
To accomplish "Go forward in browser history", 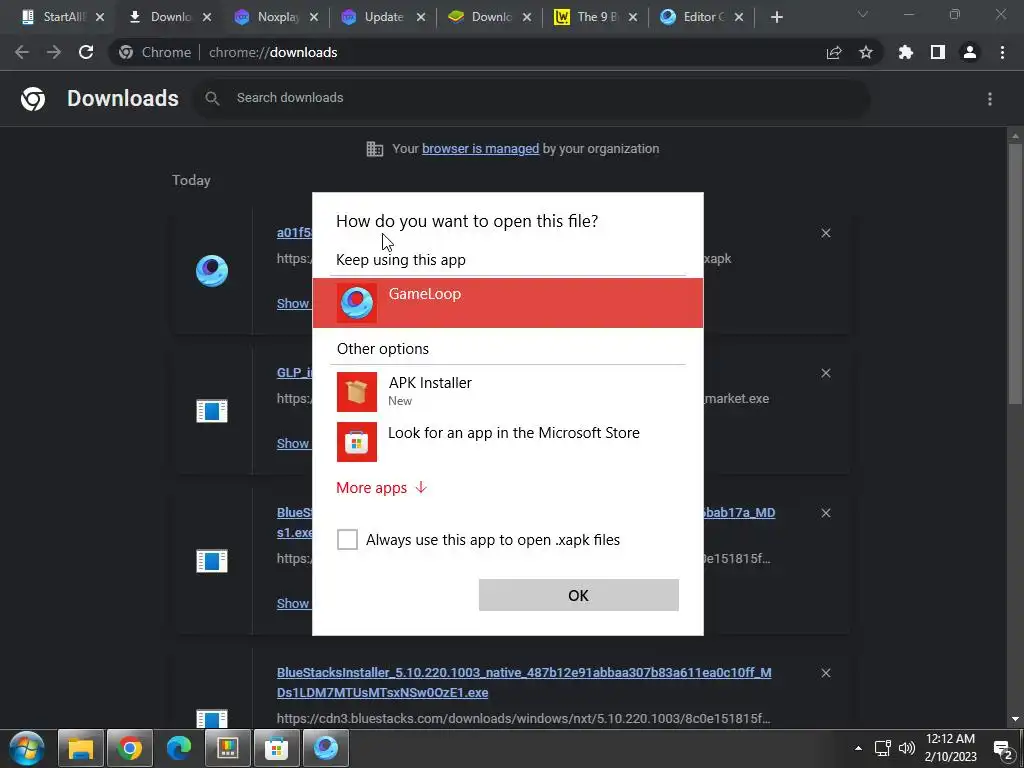I will 54,52.
